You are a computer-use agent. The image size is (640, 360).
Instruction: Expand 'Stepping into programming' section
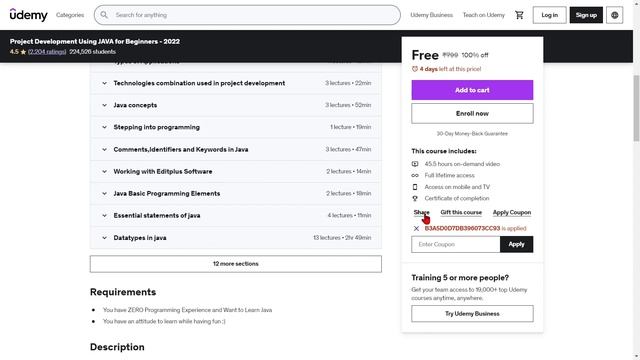point(236,127)
